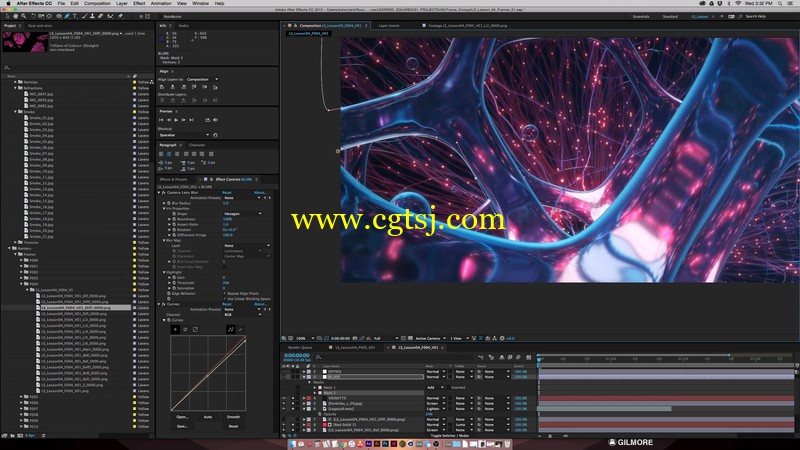
Task: Open Graph Editor in timeline
Action: coord(529,357)
